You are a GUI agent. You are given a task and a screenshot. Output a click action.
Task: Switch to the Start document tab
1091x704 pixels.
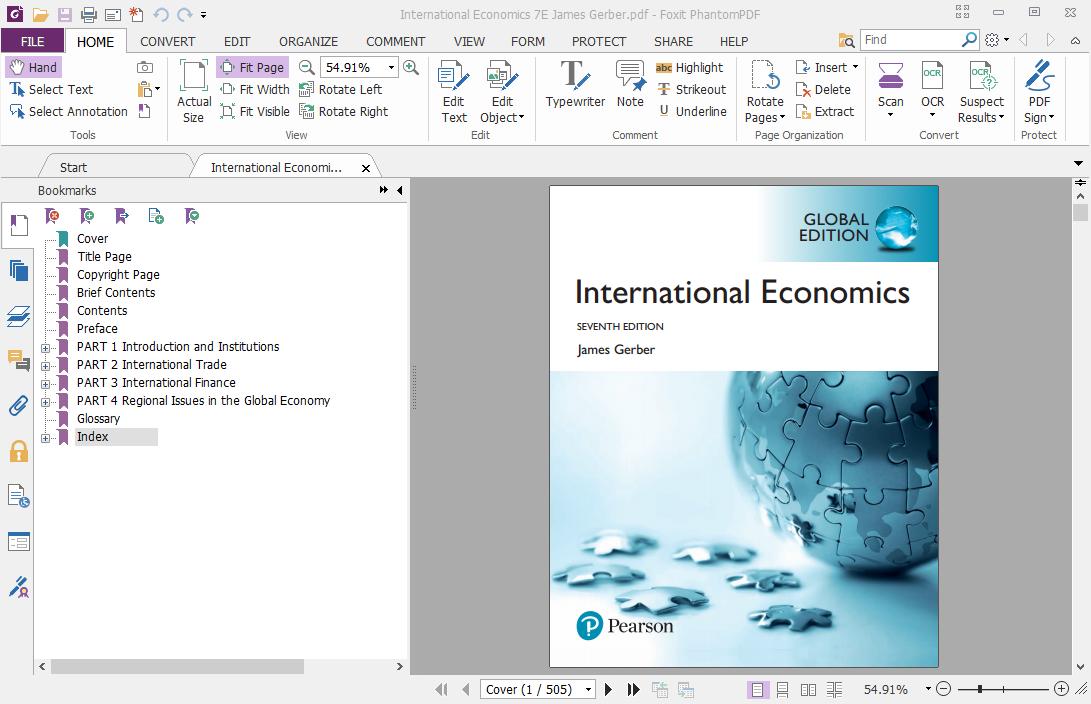(73, 168)
